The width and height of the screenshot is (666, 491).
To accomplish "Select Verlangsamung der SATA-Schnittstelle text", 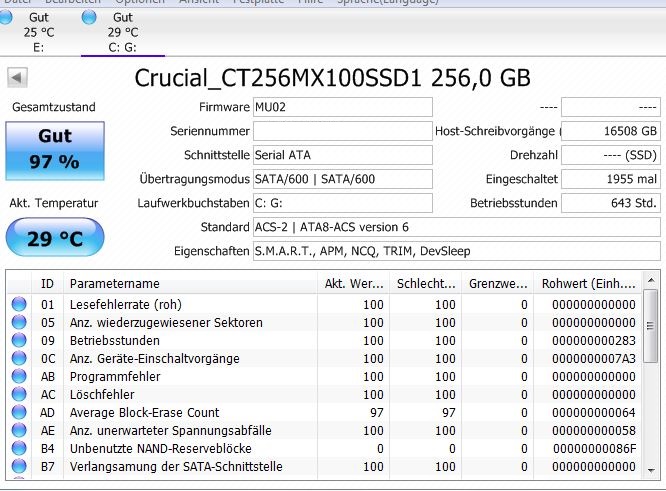I will [x=176, y=467].
